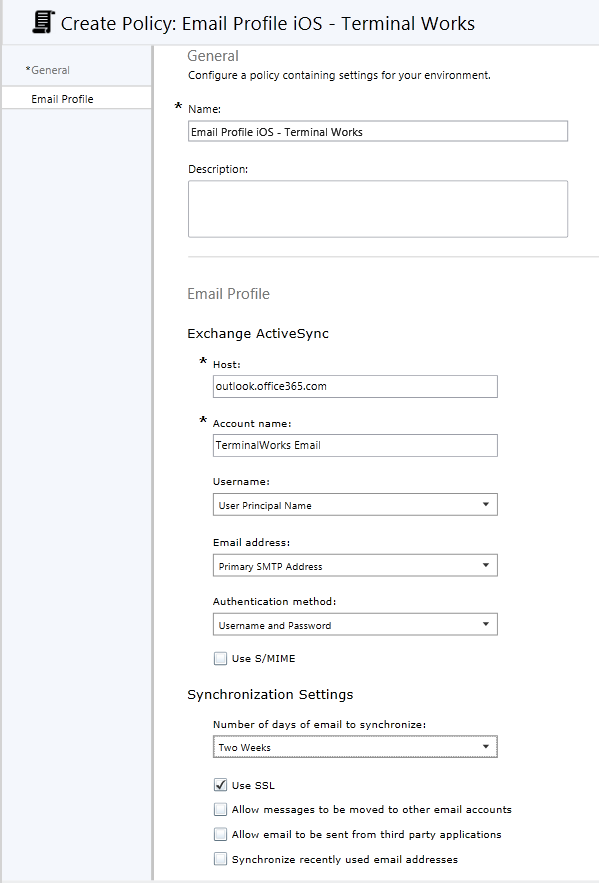
Task: Enable the Use S/MIME checkbox
Action: pos(220,658)
